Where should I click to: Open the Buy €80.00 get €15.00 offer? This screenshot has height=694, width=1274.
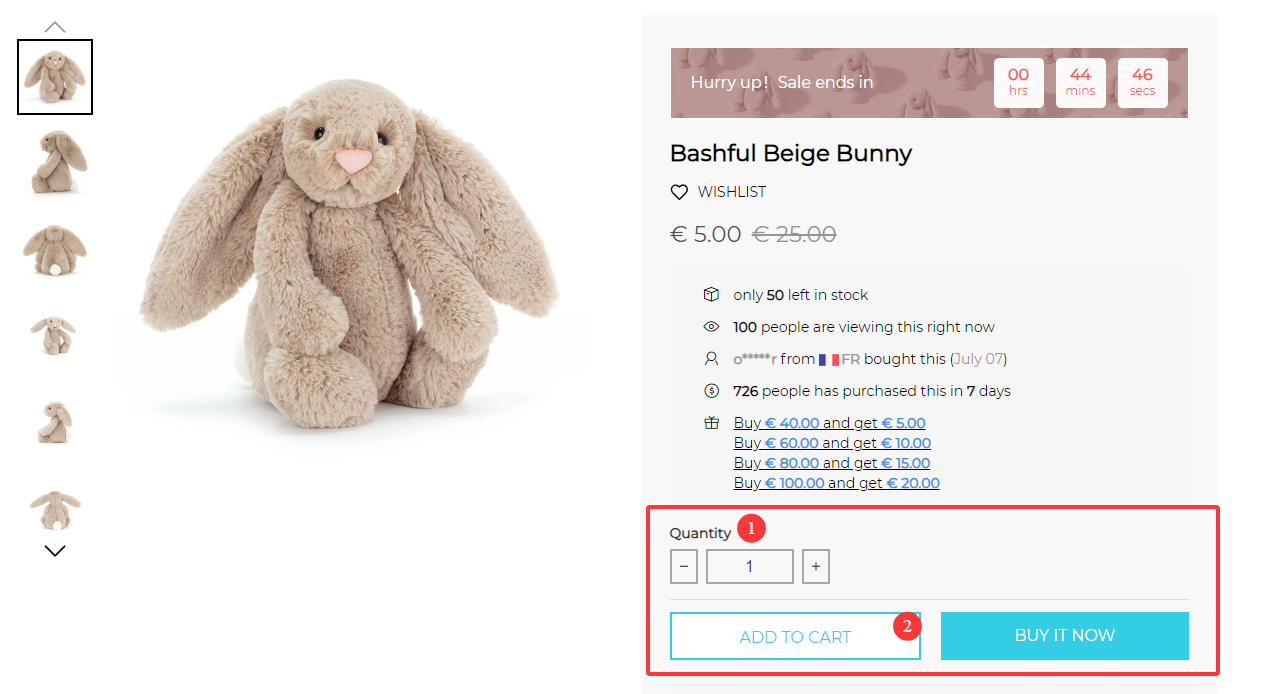point(832,463)
